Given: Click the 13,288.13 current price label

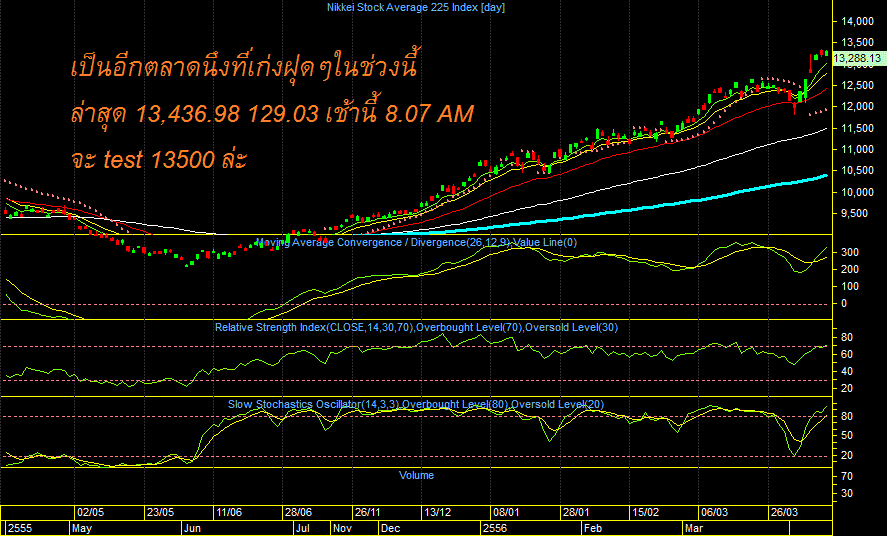Looking at the screenshot, I should [857, 58].
